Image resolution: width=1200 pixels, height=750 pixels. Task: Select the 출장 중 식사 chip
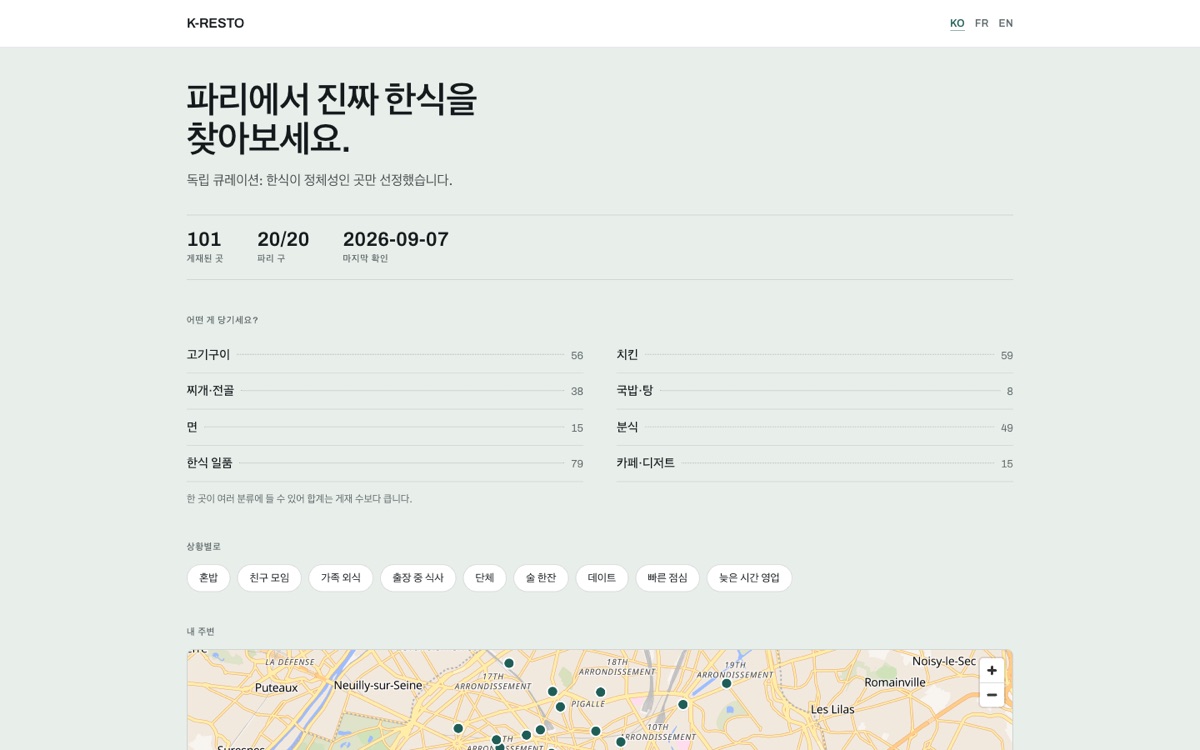pos(418,578)
